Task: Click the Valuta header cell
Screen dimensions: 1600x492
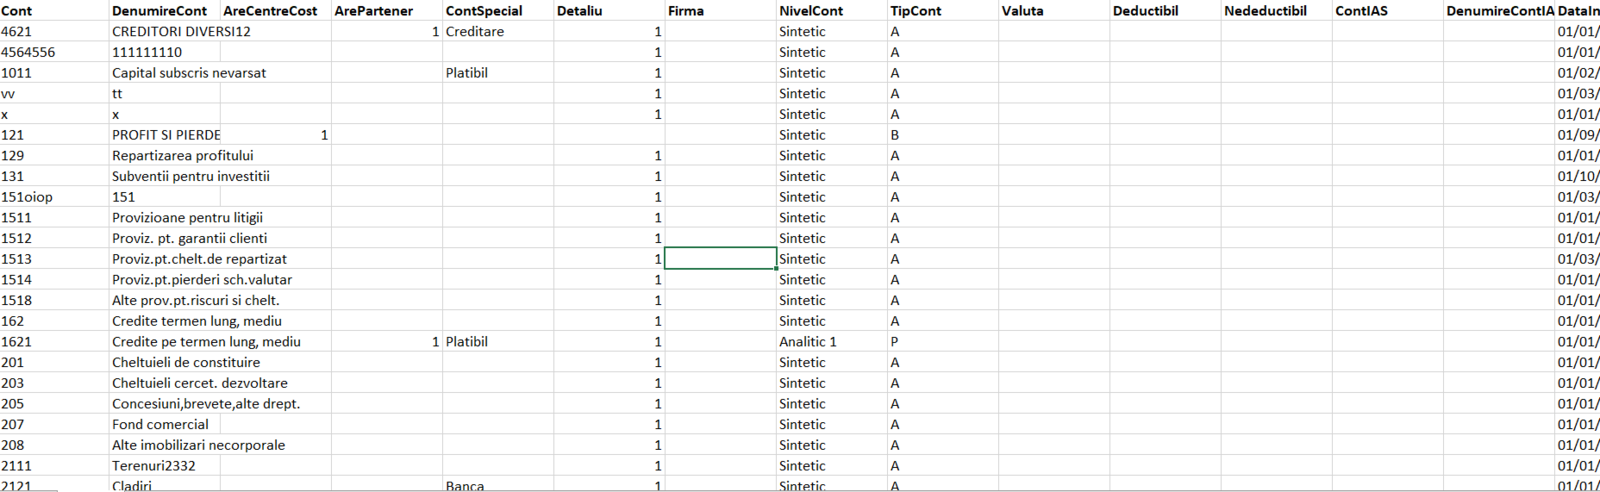Action: [1022, 11]
